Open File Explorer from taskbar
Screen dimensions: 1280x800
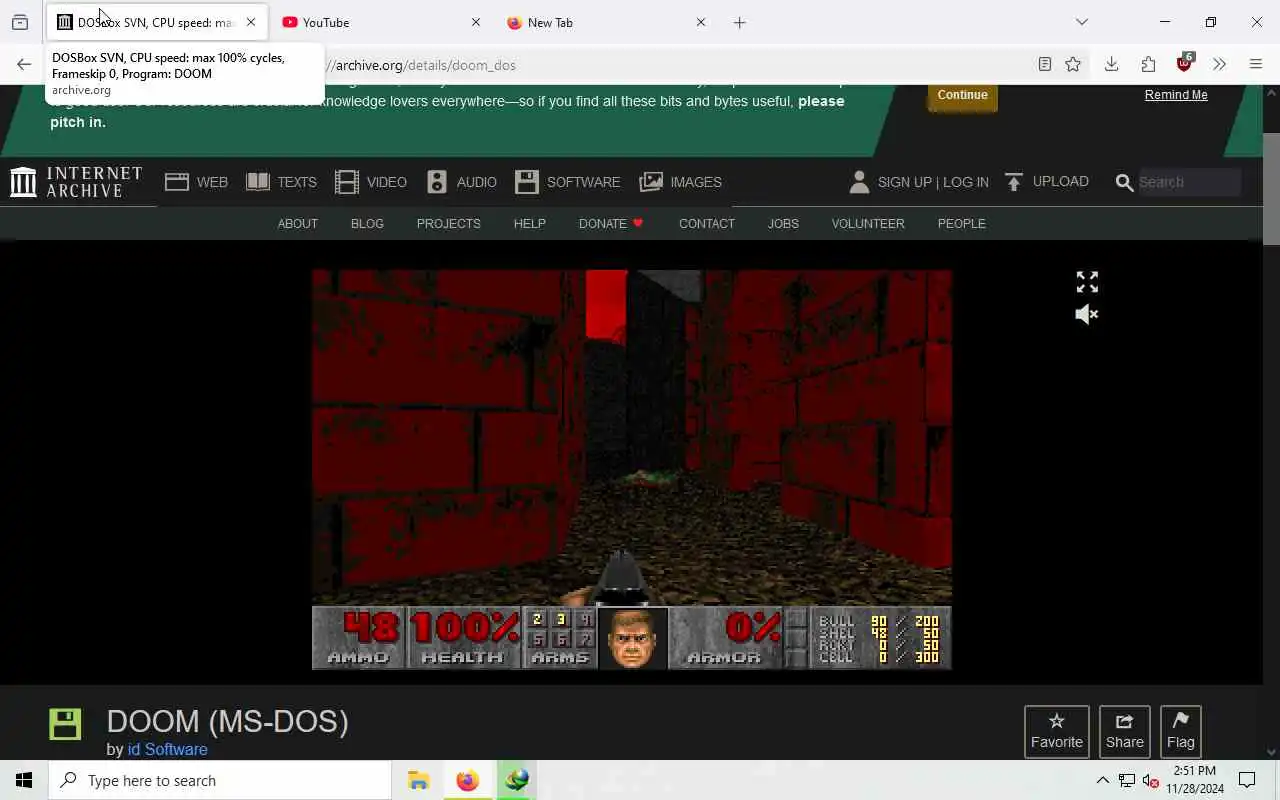coord(418,780)
